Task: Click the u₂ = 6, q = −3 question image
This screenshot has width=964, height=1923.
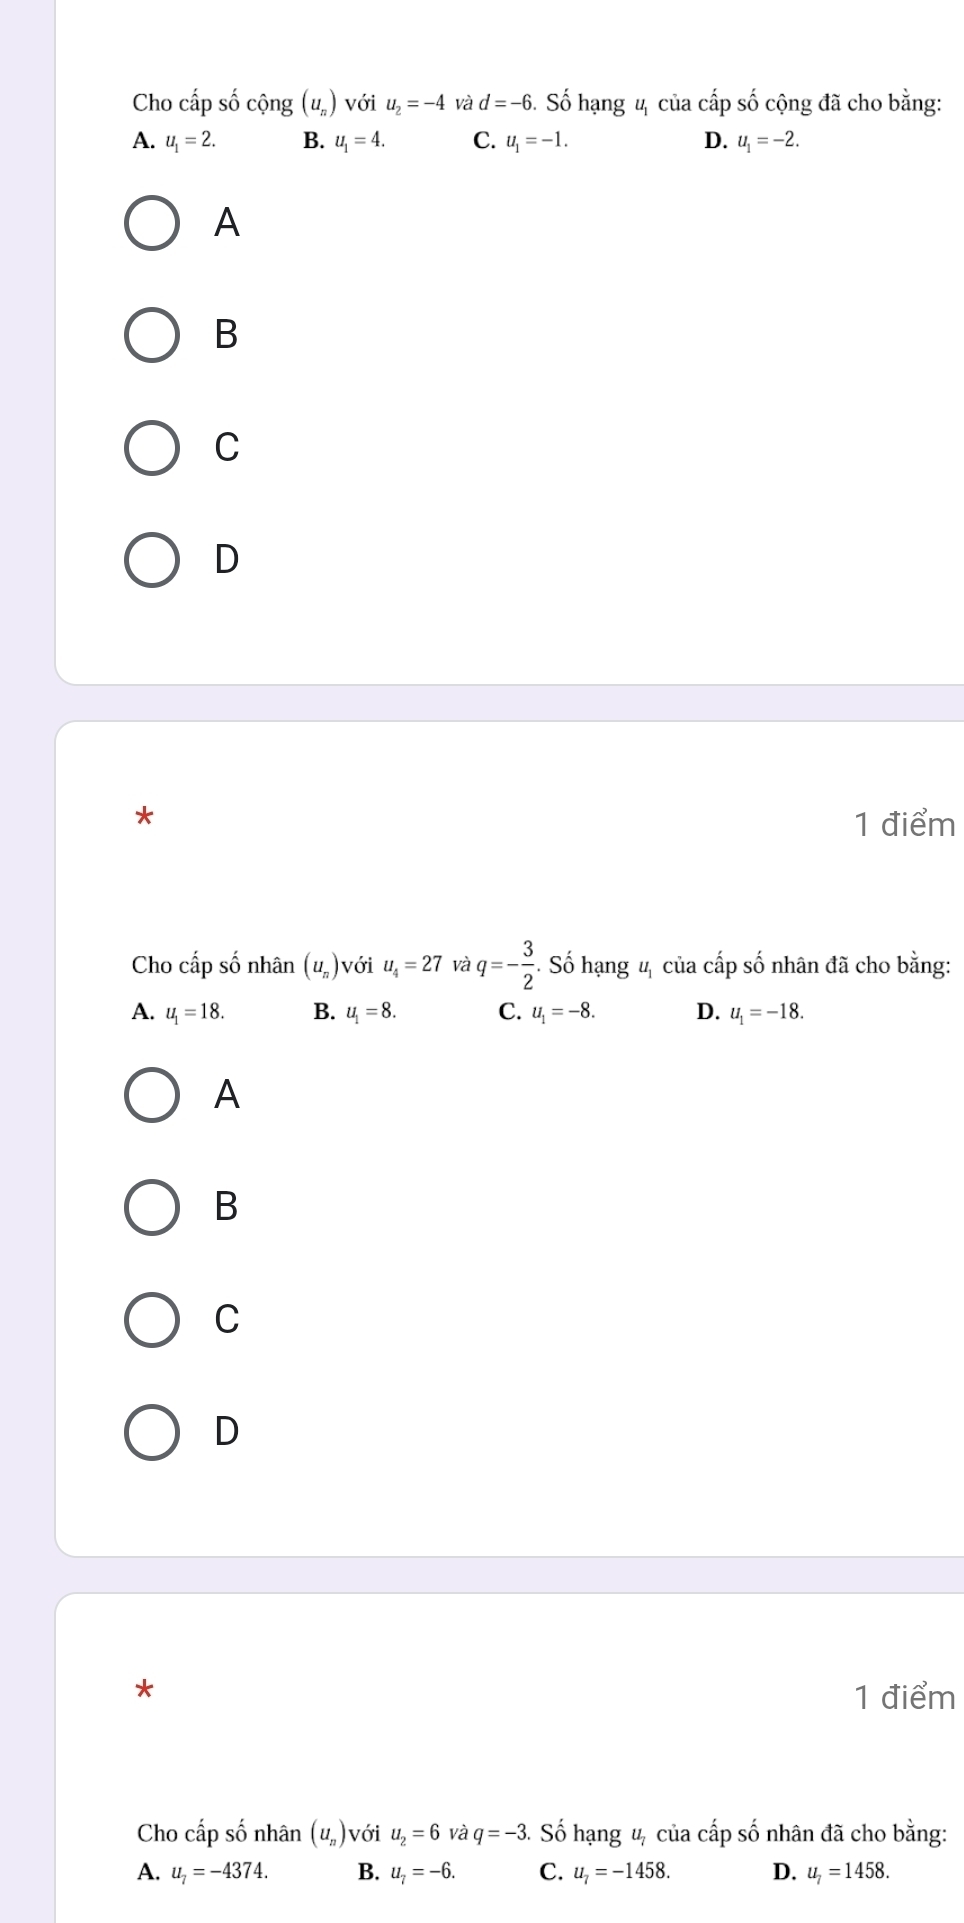Action: point(541,1850)
